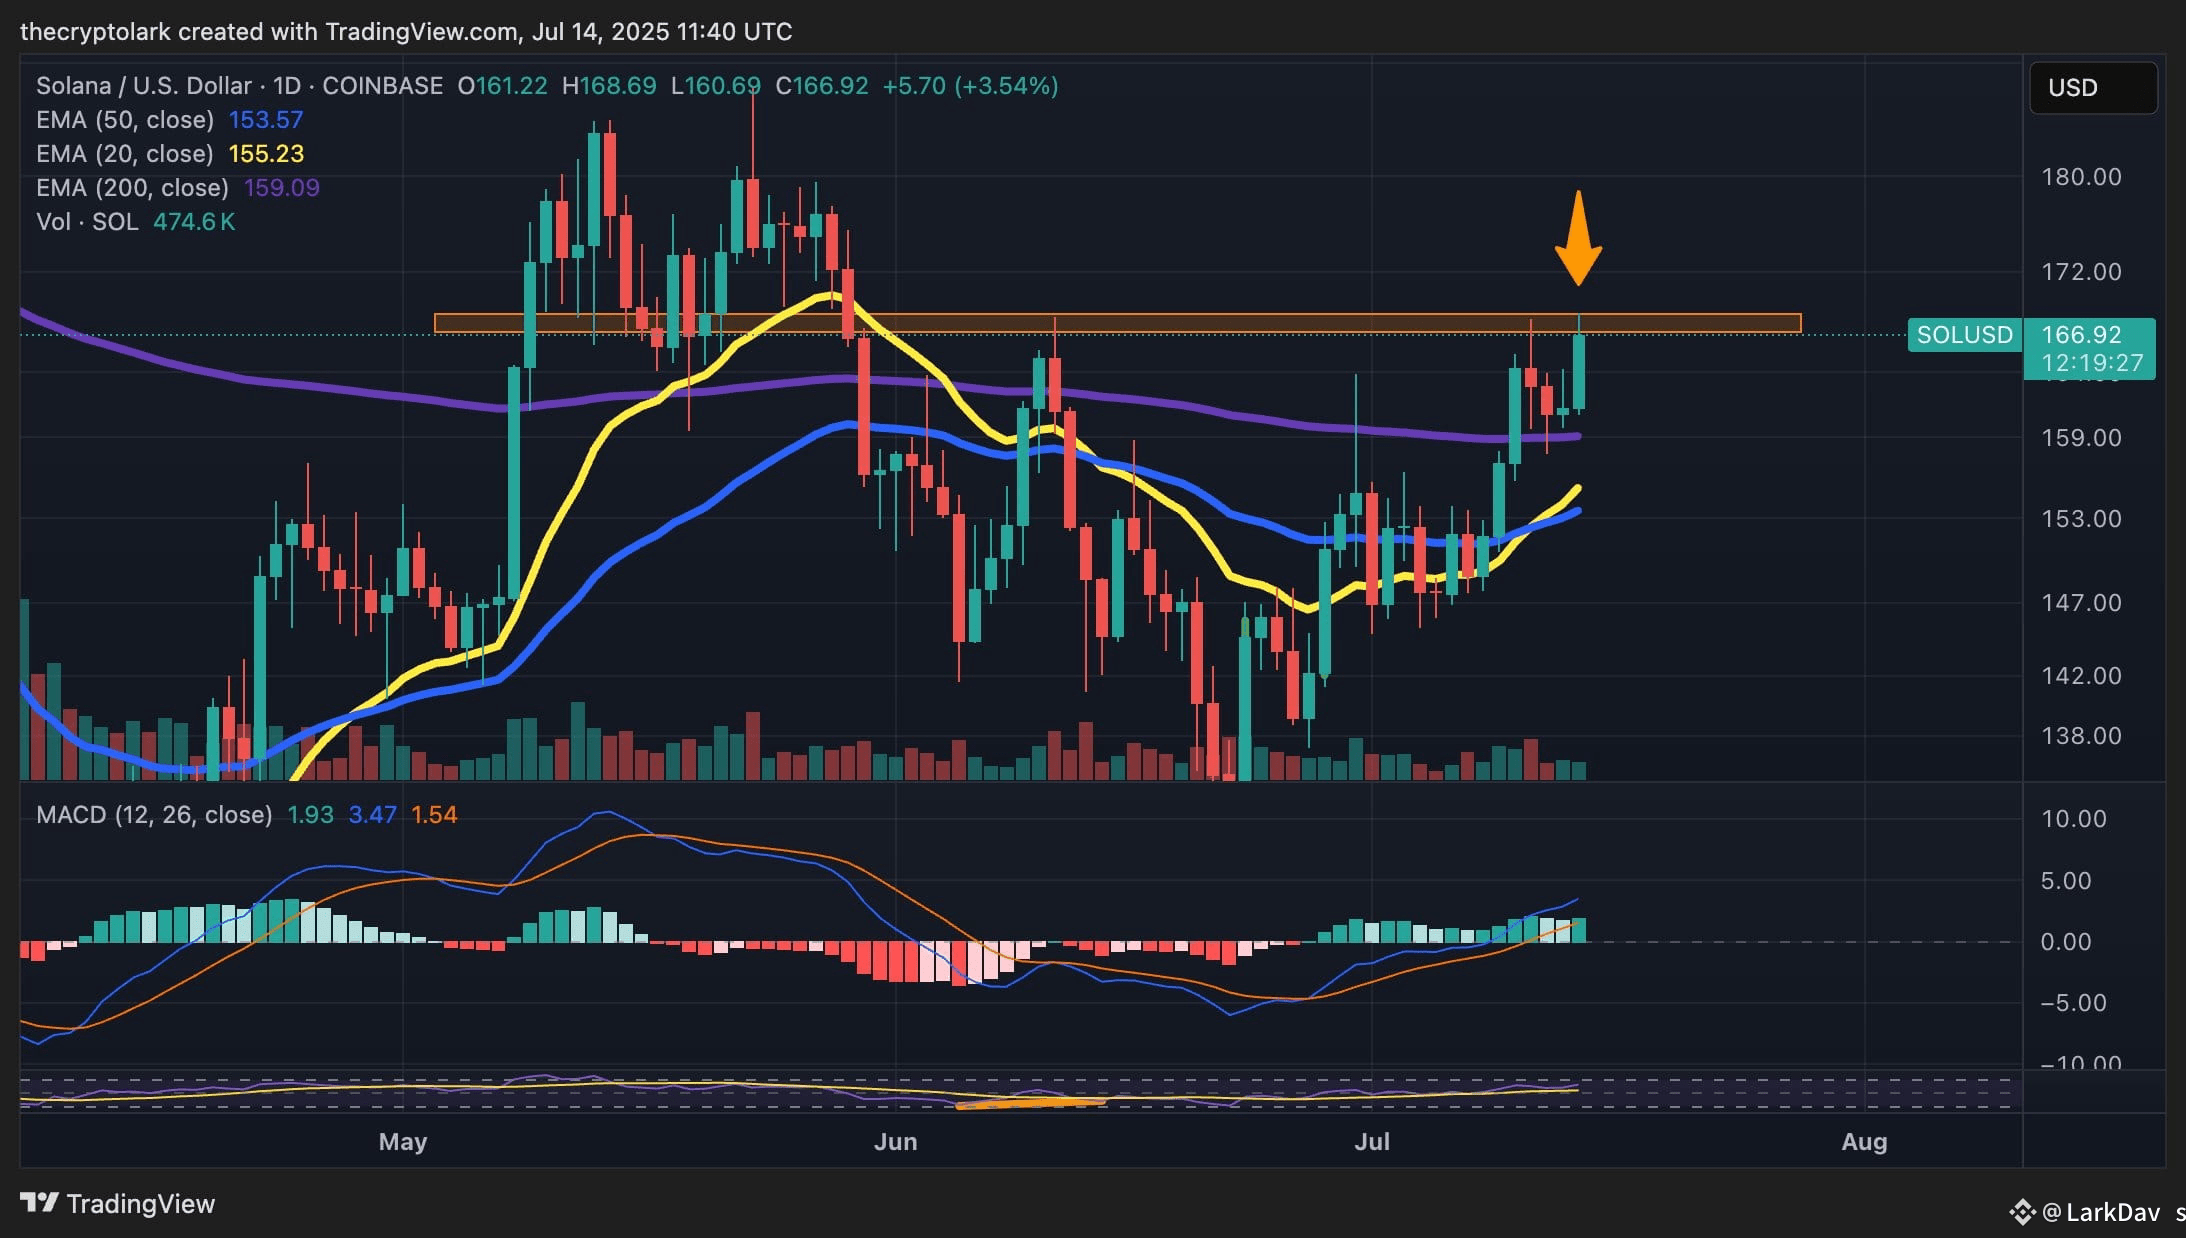This screenshot has height=1238, width=2186.
Task: Click the EMA (200, close) indicator legend
Action: tap(132, 188)
